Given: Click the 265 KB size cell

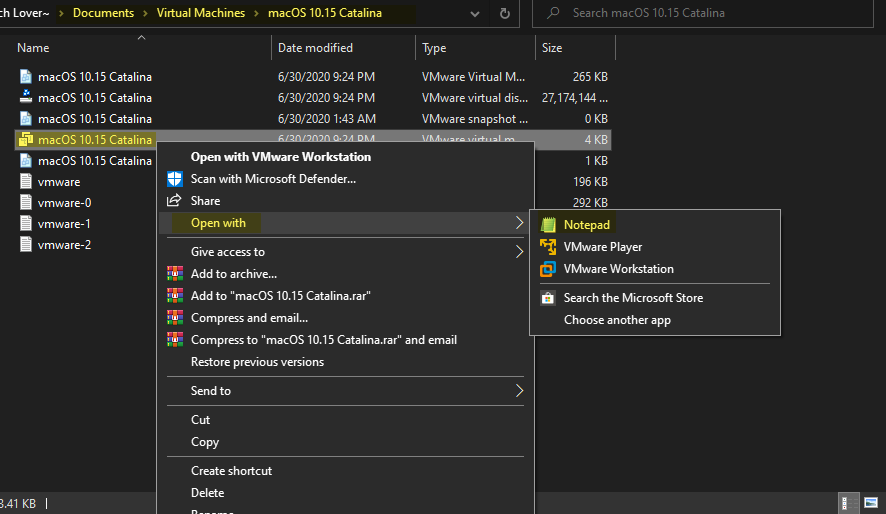Looking at the screenshot, I should coord(590,77).
